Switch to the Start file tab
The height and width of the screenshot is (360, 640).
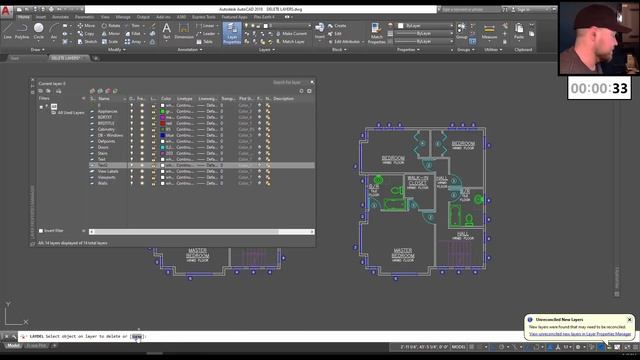[15, 58]
